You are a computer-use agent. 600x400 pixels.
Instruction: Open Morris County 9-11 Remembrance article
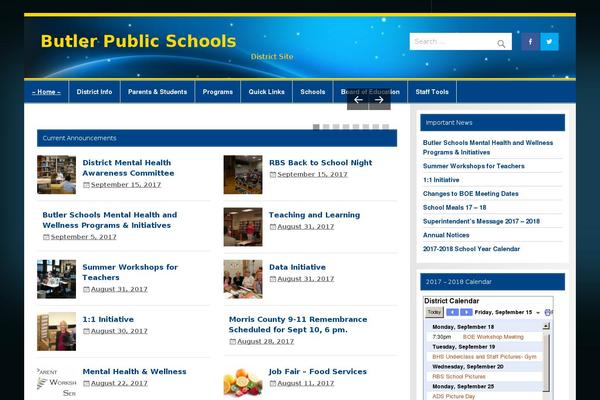coord(298,324)
